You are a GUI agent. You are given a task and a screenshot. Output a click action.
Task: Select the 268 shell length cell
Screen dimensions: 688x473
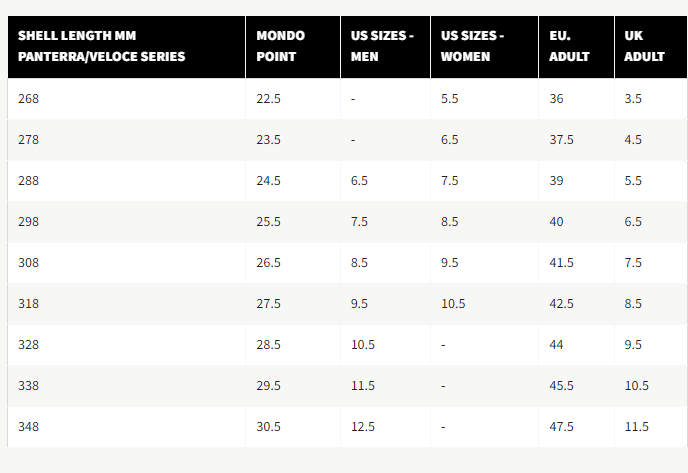click(28, 99)
